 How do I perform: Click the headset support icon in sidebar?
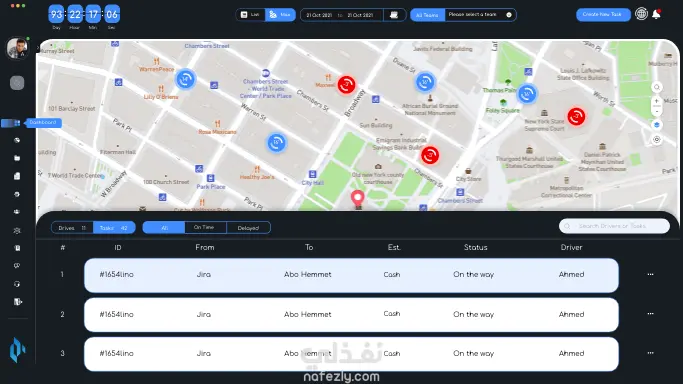[x=17, y=284]
